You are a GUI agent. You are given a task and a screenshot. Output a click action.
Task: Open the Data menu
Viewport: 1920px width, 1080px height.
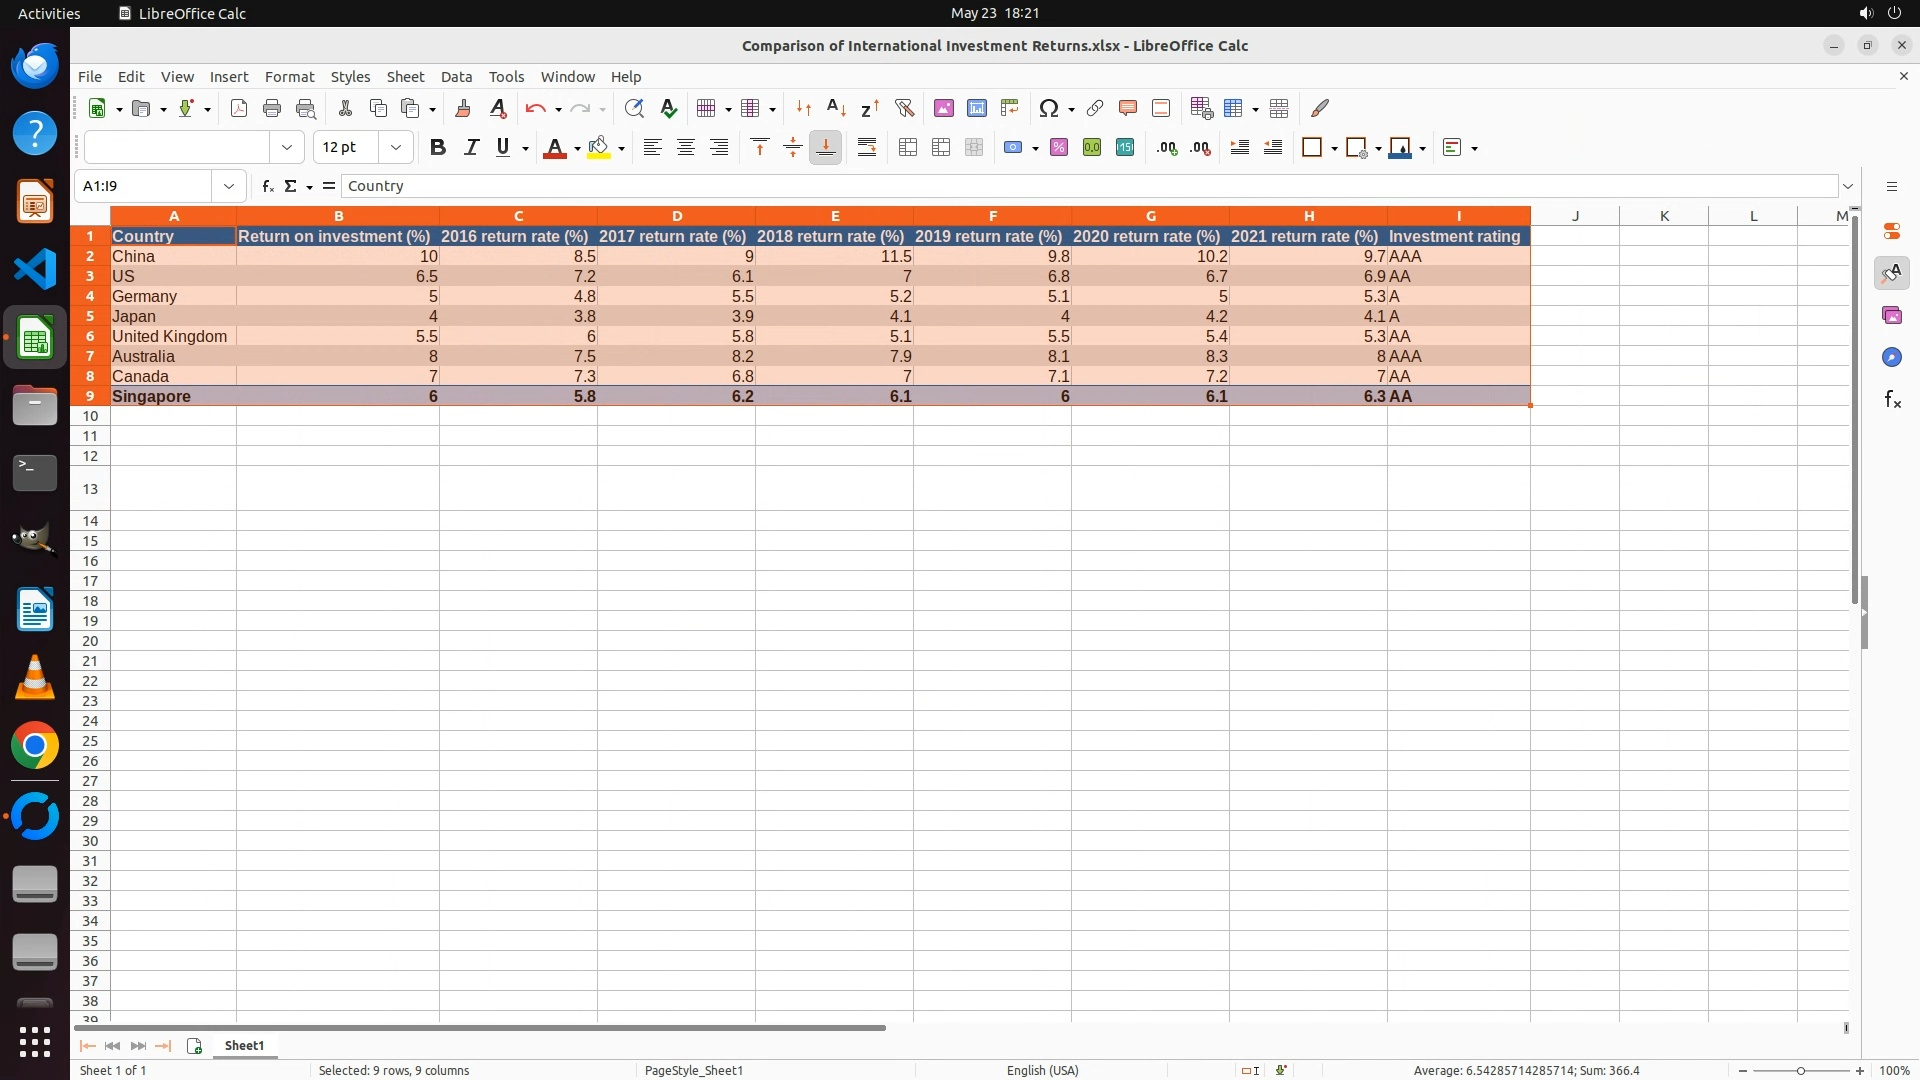point(456,77)
